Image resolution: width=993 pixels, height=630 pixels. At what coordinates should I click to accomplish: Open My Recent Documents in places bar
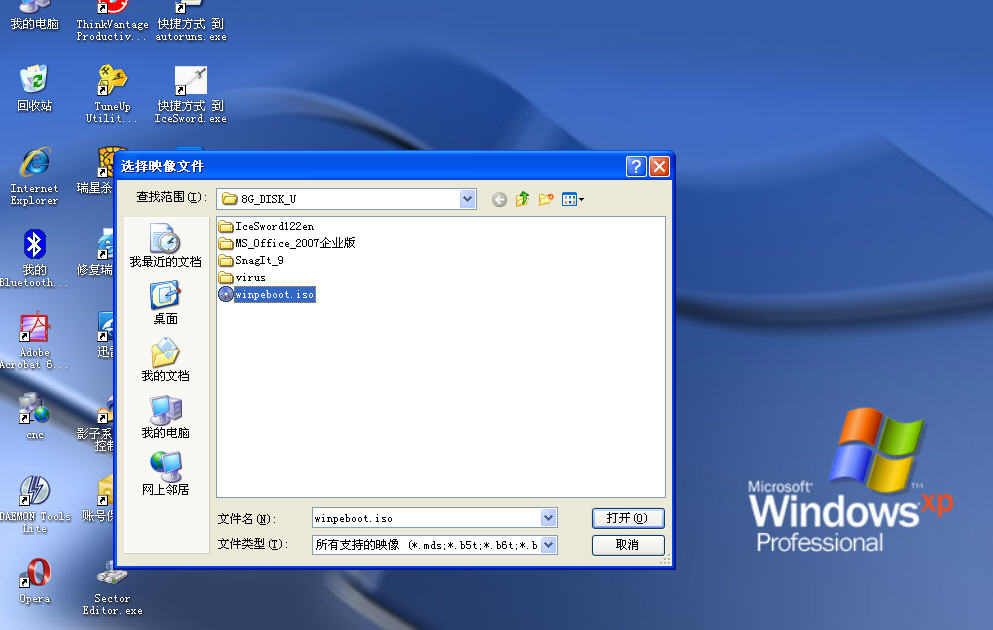(165, 245)
